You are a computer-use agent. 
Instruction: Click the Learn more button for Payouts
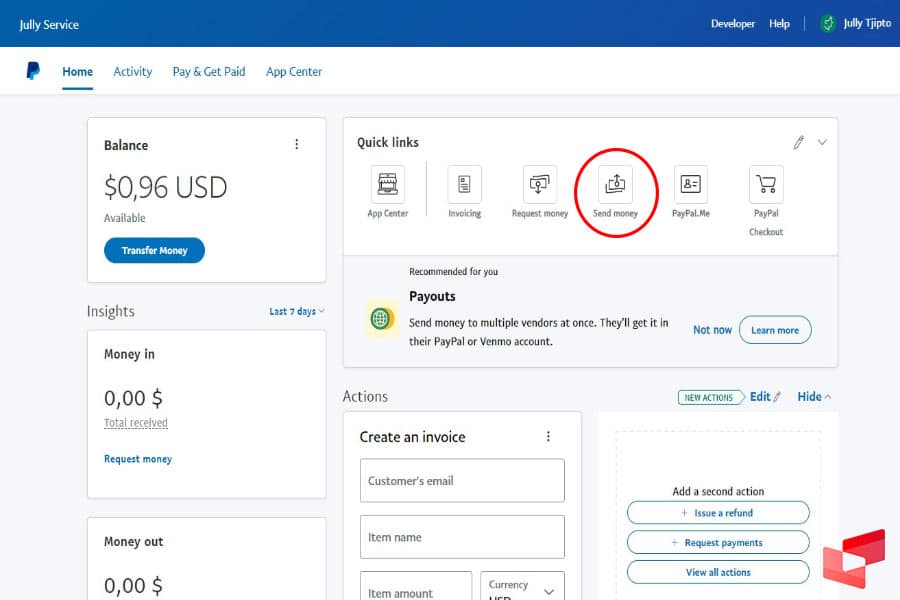pyautogui.click(x=775, y=330)
